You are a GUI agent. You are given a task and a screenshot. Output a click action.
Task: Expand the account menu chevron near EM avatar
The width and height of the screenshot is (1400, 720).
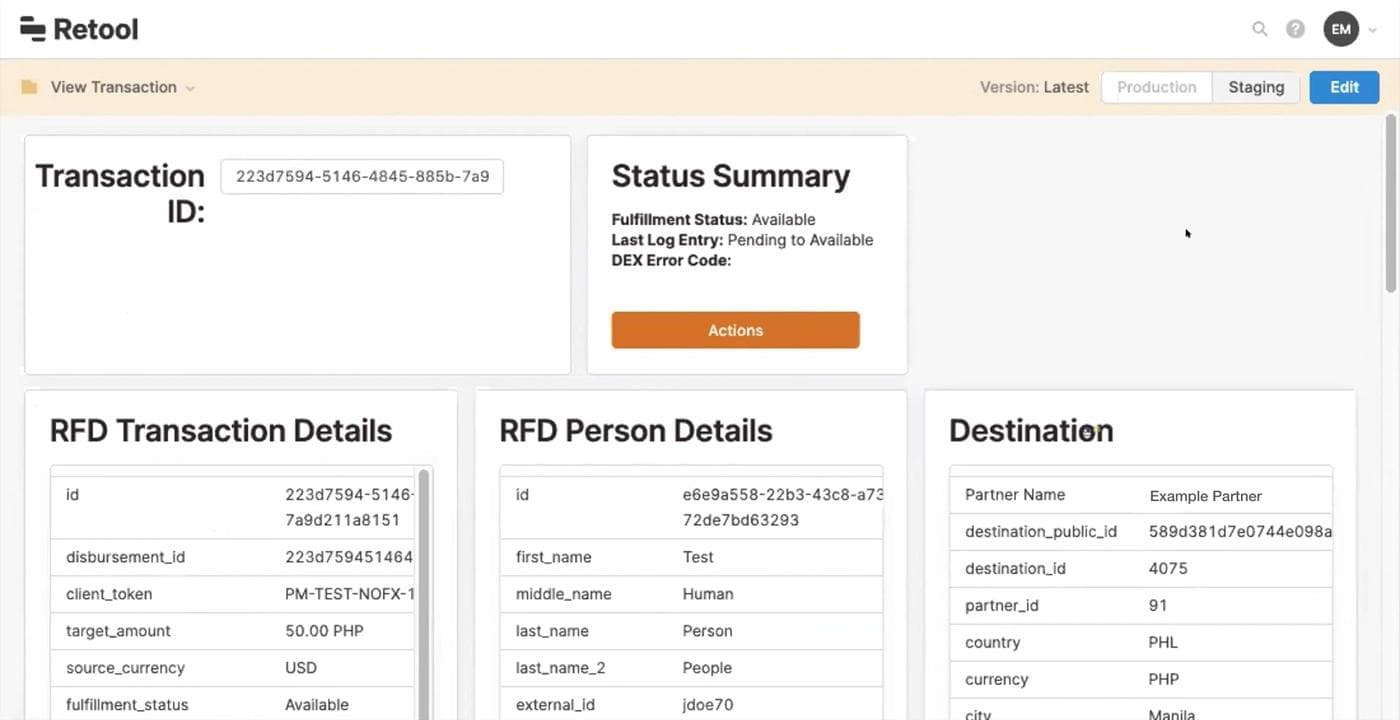coord(1374,29)
